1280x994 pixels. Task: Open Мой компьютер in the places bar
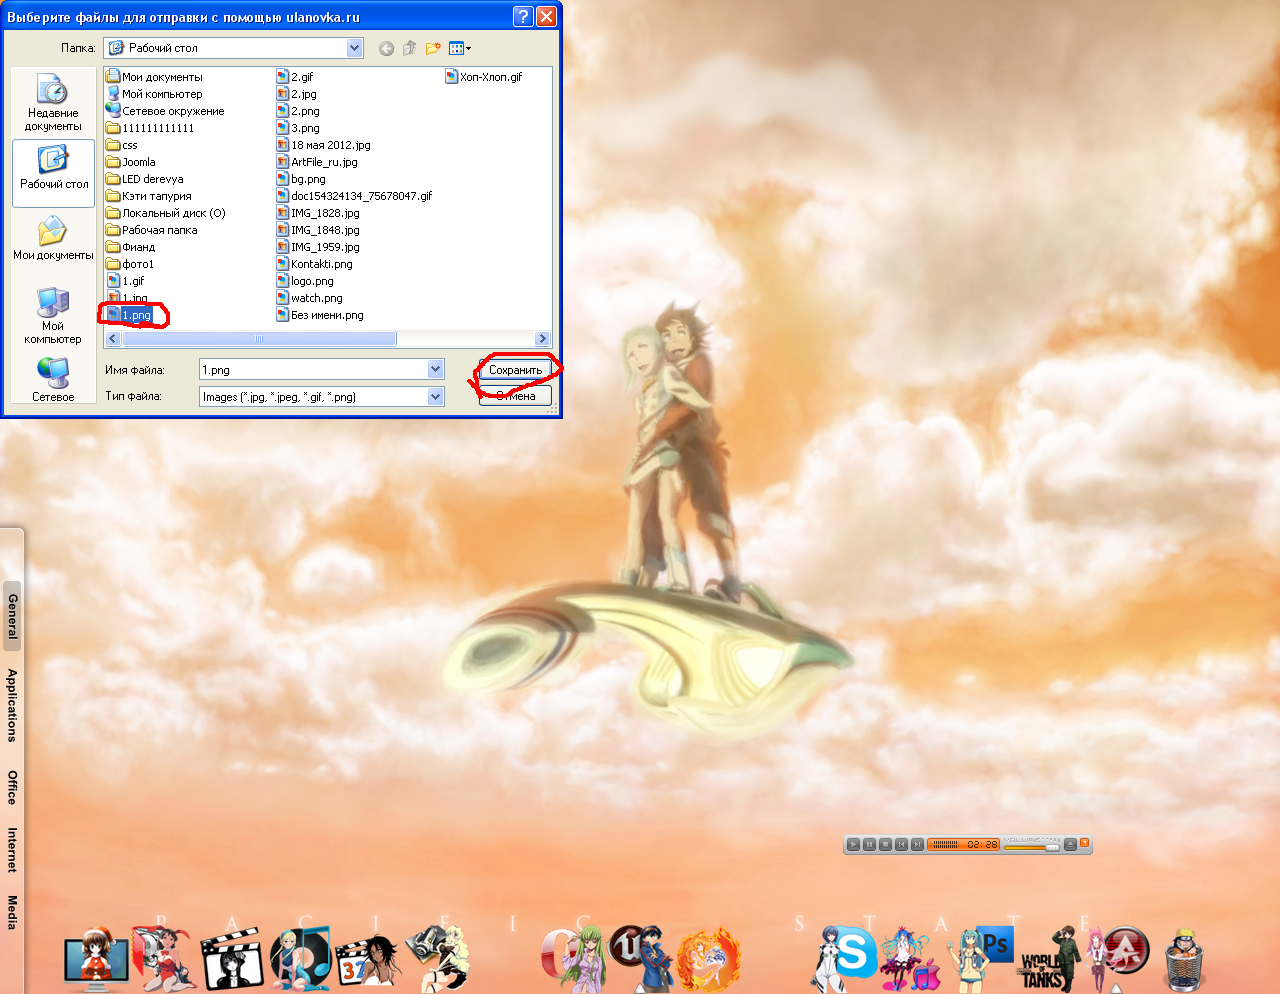click(53, 315)
